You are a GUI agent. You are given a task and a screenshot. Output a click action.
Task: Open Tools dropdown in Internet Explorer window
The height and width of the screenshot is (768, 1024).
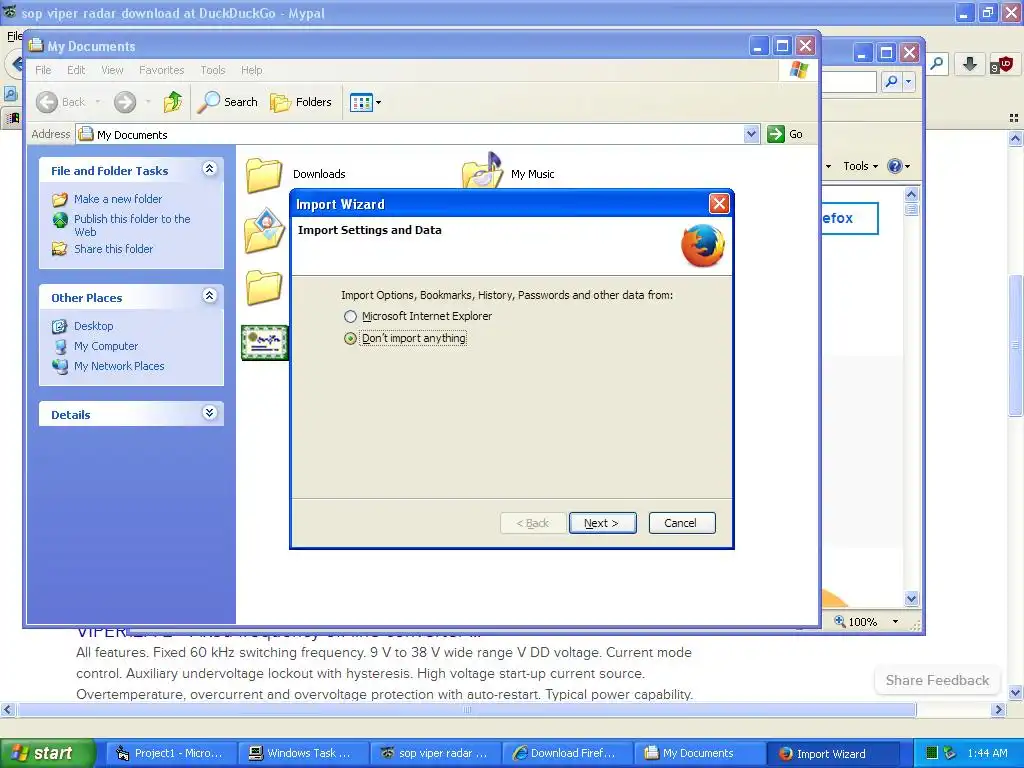point(860,166)
